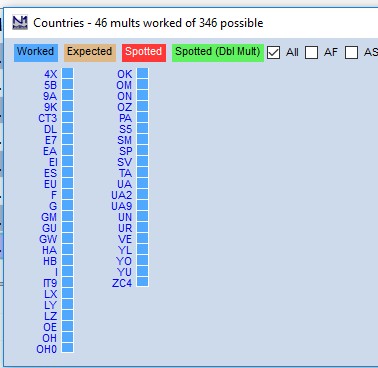Click the green Spotted (Dbl Mult) legend
The image size is (378, 368).
click(218, 52)
